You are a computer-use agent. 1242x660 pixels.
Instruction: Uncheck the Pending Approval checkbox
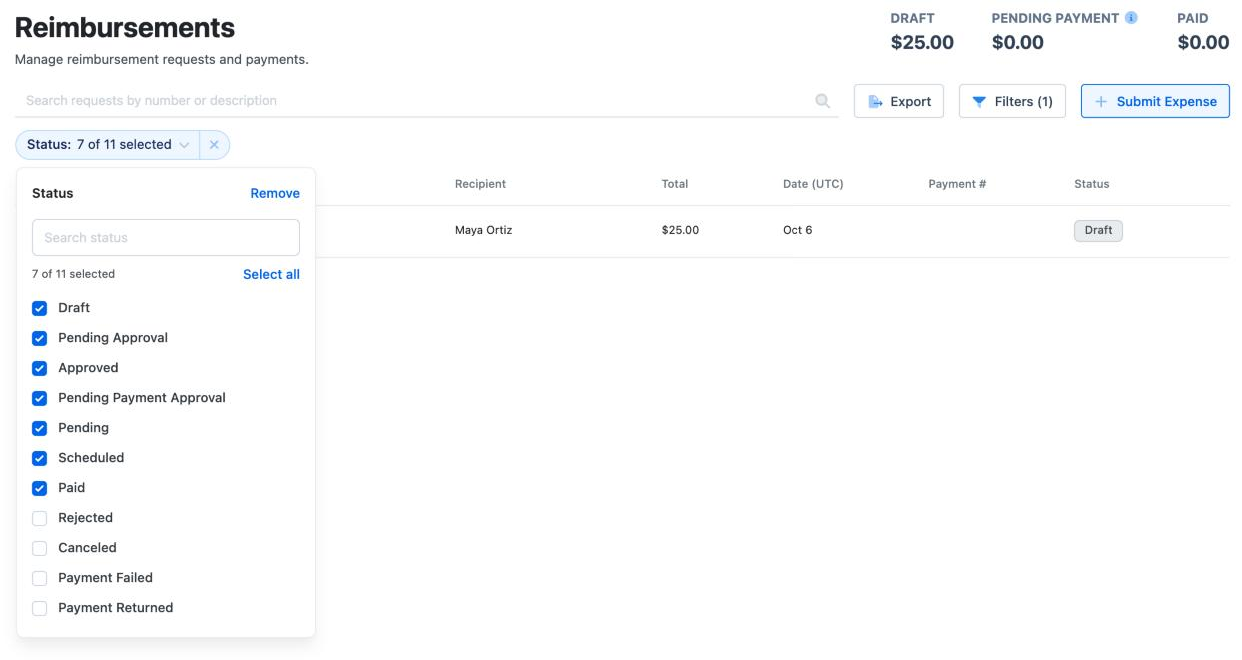point(40,338)
